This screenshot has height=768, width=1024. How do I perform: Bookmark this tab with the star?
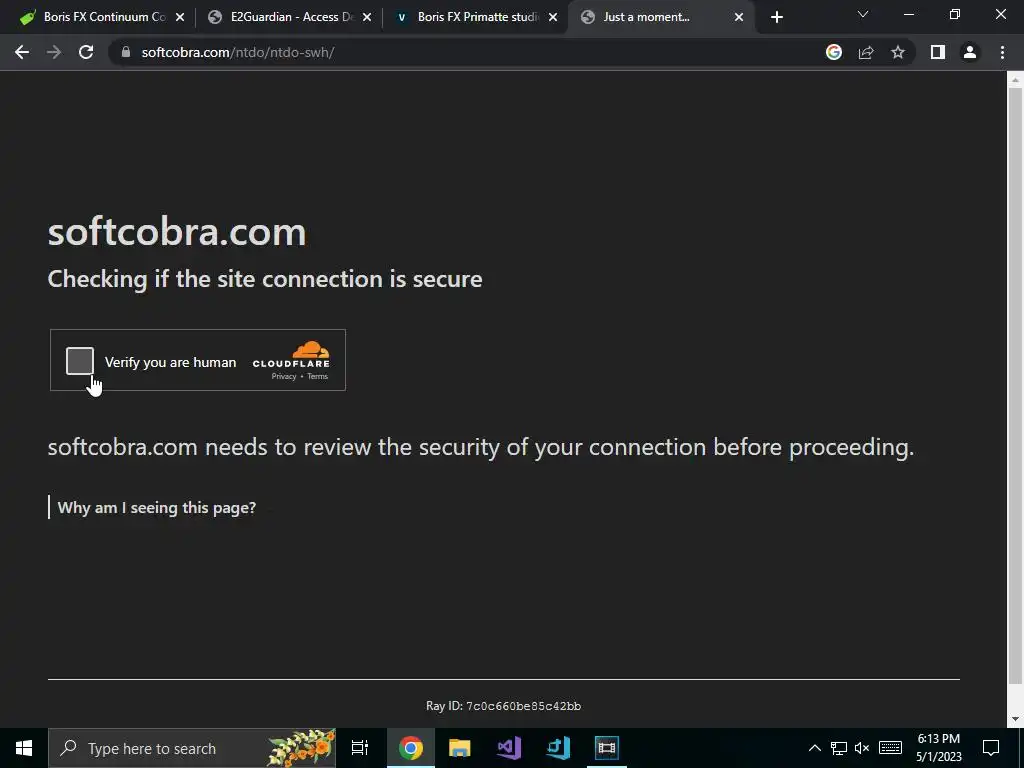pos(898,52)
